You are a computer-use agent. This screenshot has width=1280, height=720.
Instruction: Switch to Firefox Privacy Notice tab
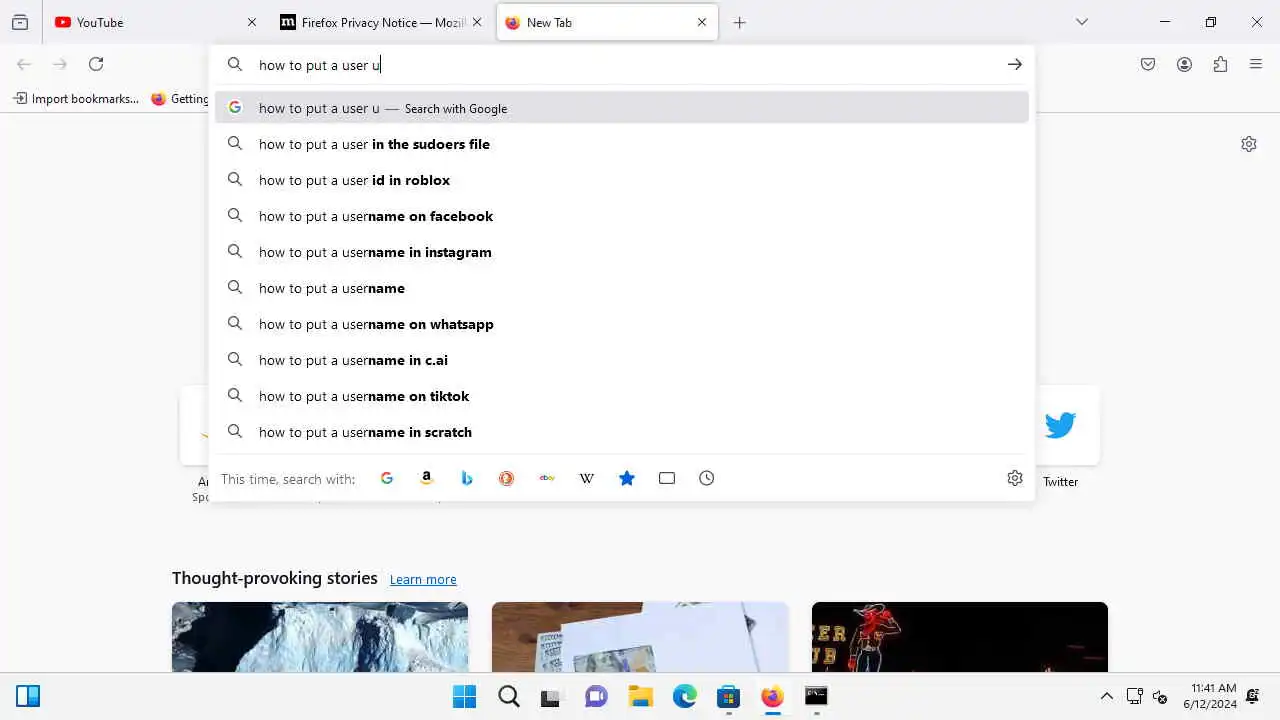point(381,22)
